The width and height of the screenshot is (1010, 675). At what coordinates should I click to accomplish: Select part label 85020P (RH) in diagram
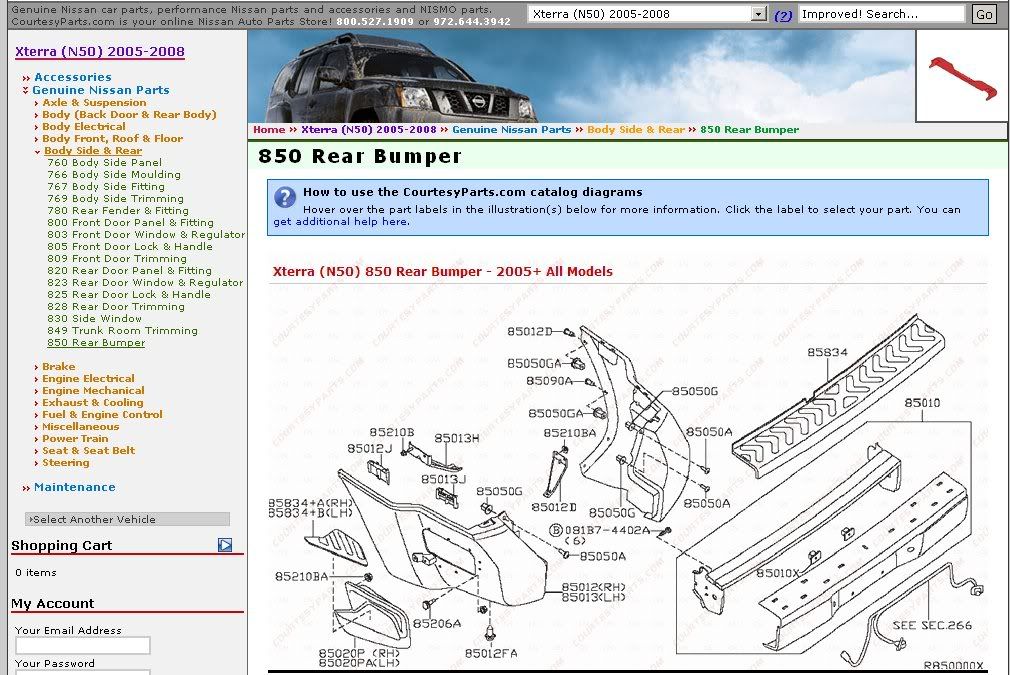359,652
